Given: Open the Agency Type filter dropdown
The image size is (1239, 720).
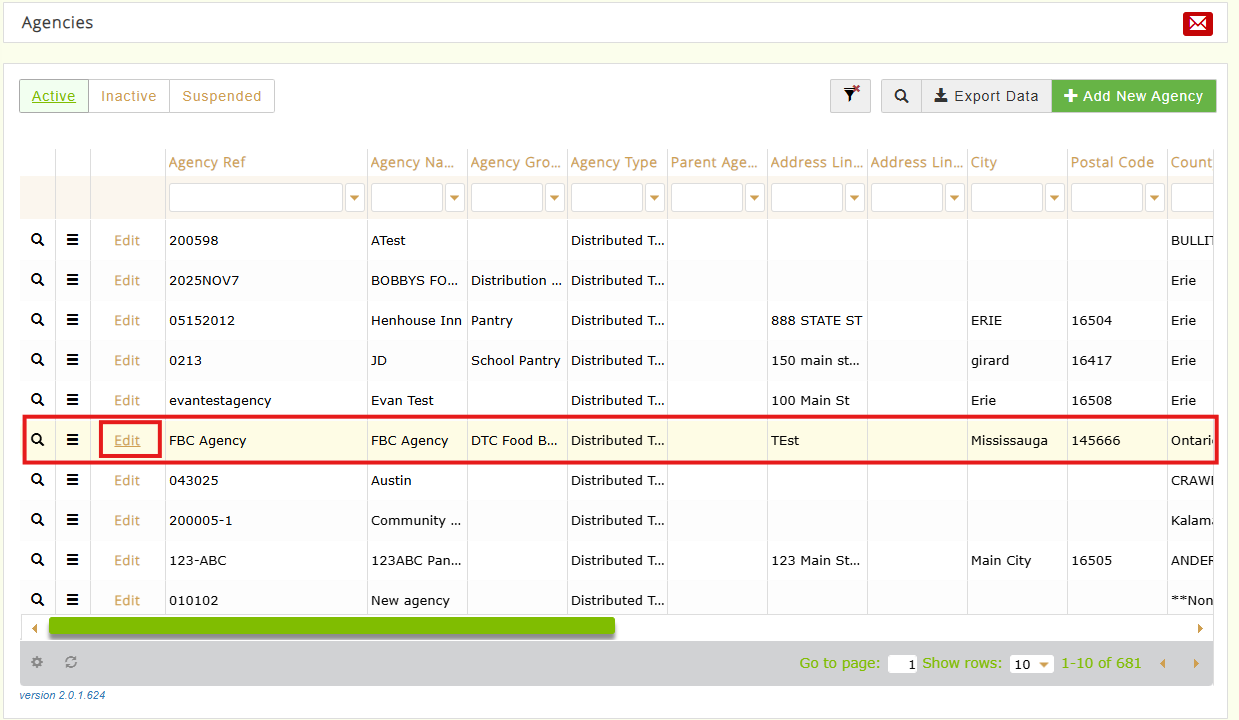Looking at the screenshot, I should (655, 198).
